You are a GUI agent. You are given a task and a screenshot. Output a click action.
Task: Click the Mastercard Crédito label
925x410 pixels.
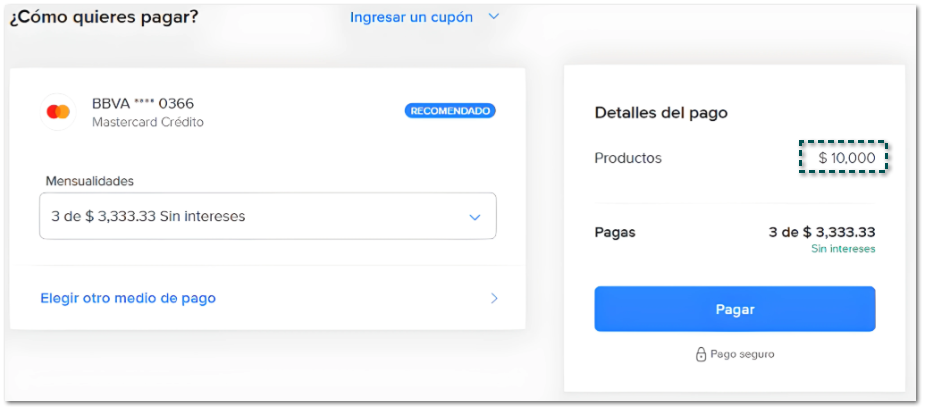coord(147,122)
